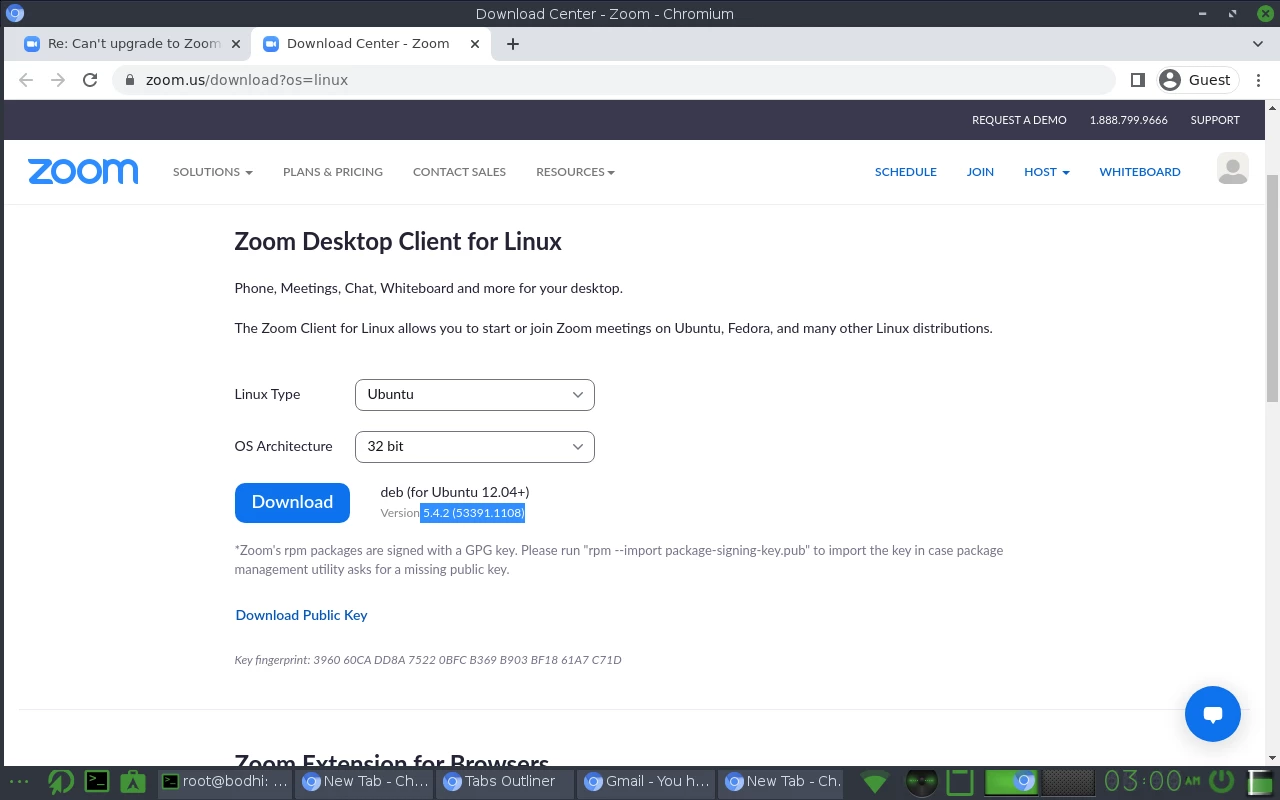Switch to Gmail window in taskbar
Screen dimensions: 1280x800
pyautogui.click(x=646, y=782)
